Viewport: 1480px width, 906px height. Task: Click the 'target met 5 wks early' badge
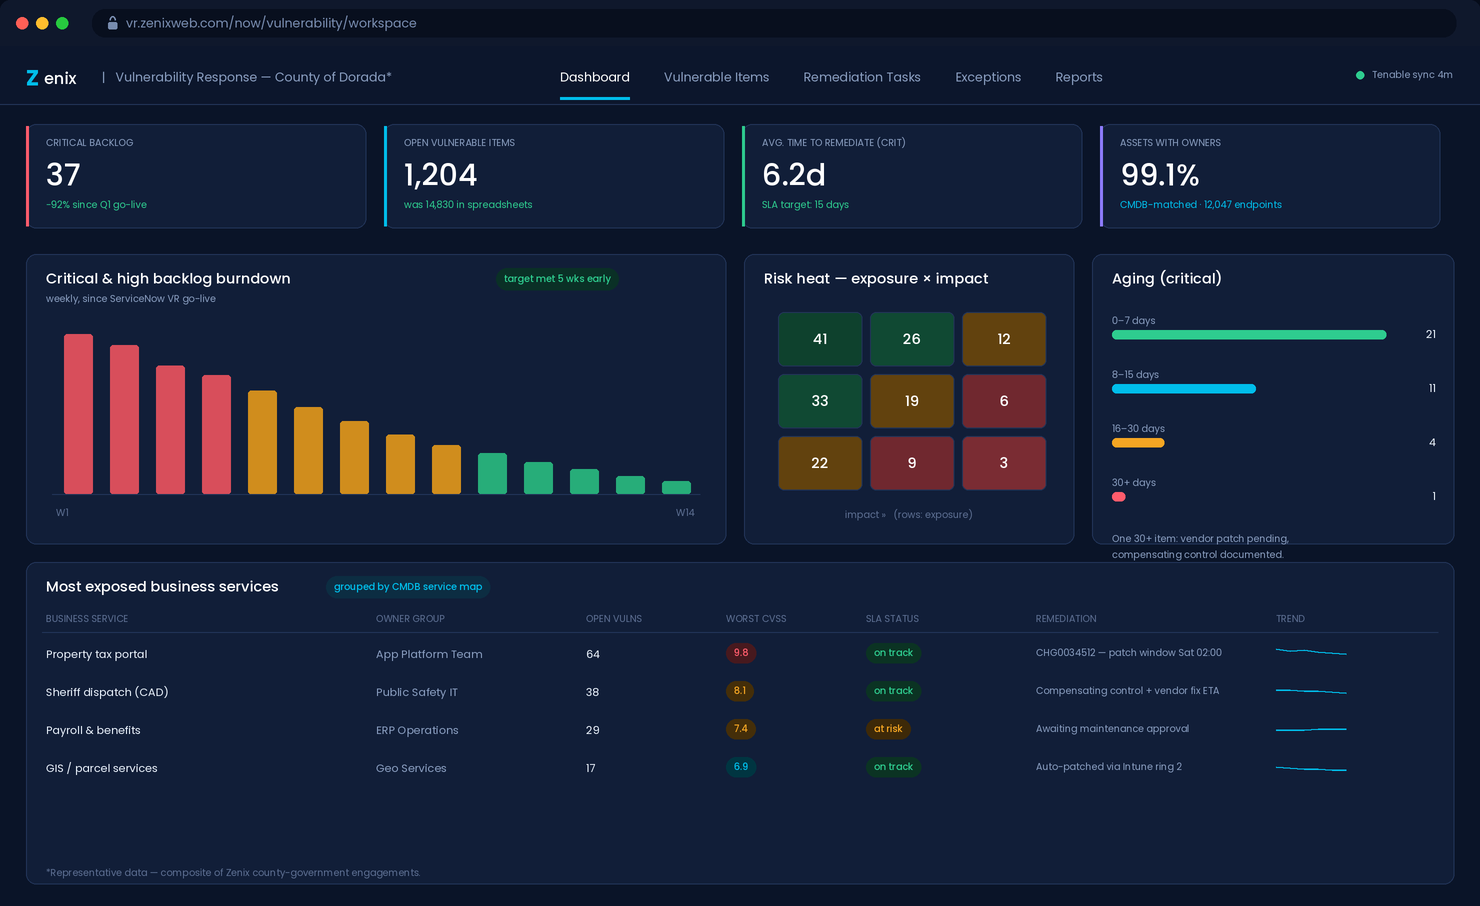557,279
